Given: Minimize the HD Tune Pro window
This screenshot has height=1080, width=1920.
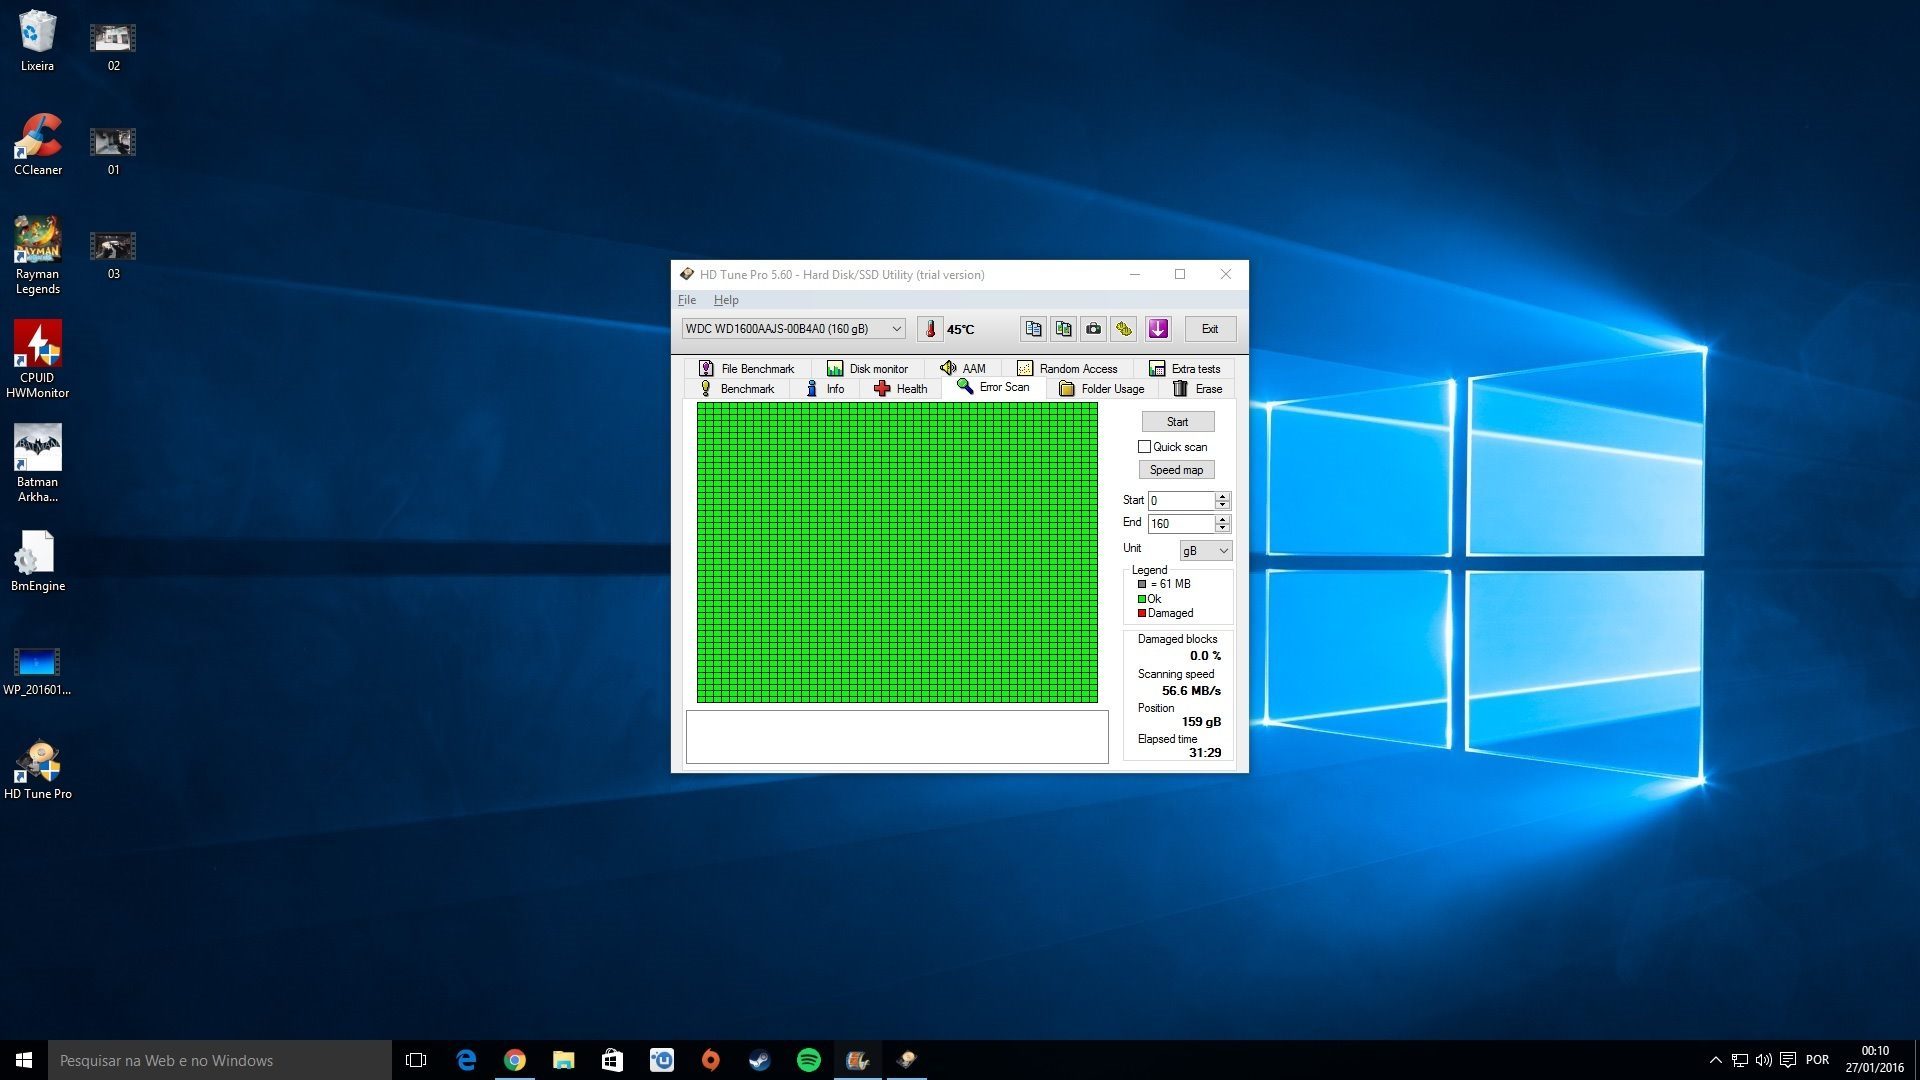Looking at the screenshot, I should [1135, 274].
